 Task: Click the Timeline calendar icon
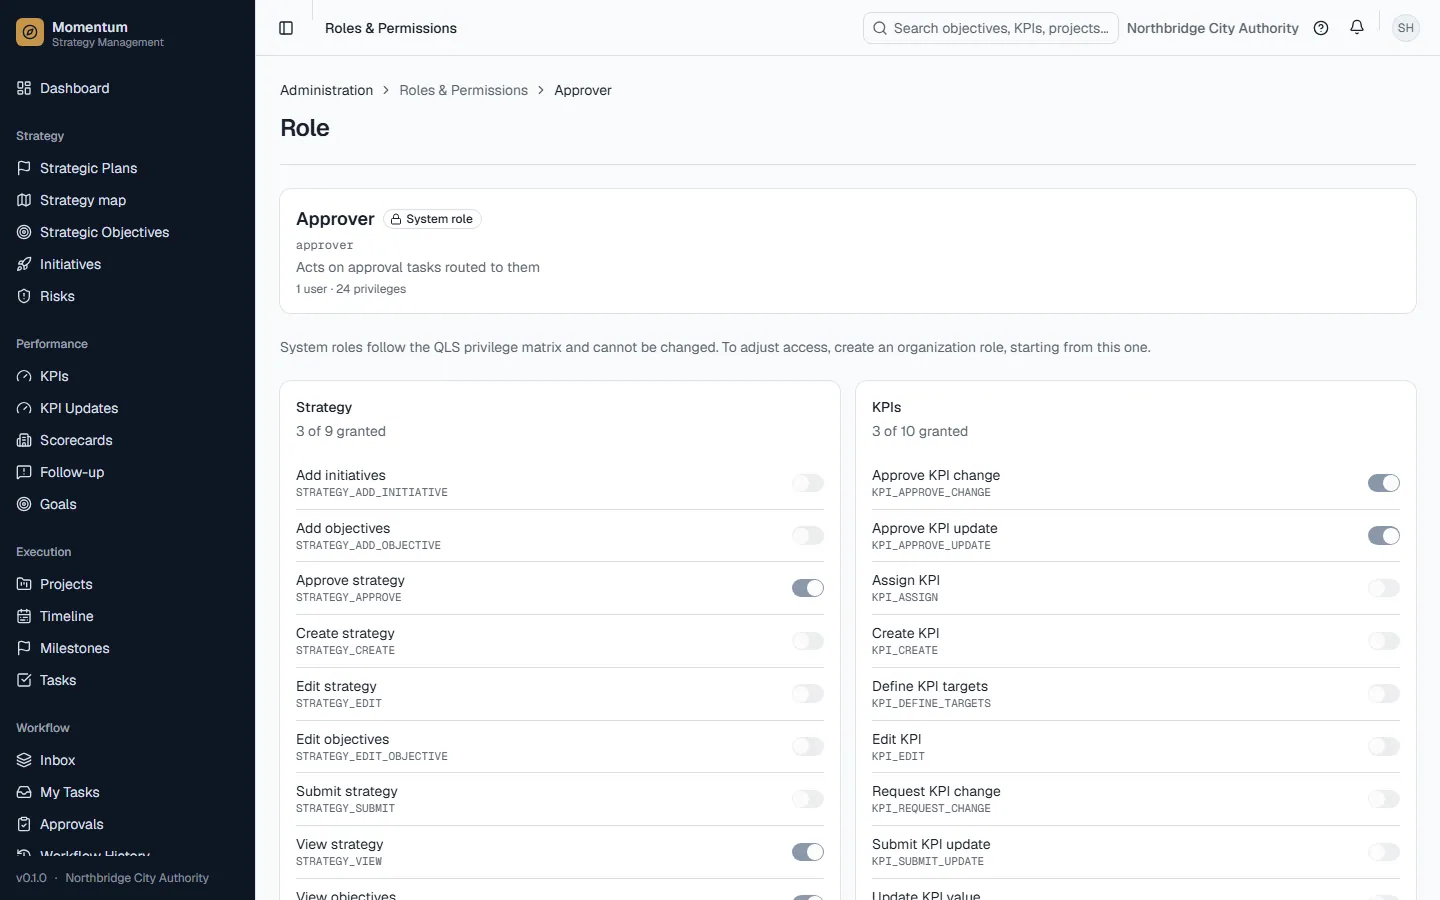tap(24, 616)
